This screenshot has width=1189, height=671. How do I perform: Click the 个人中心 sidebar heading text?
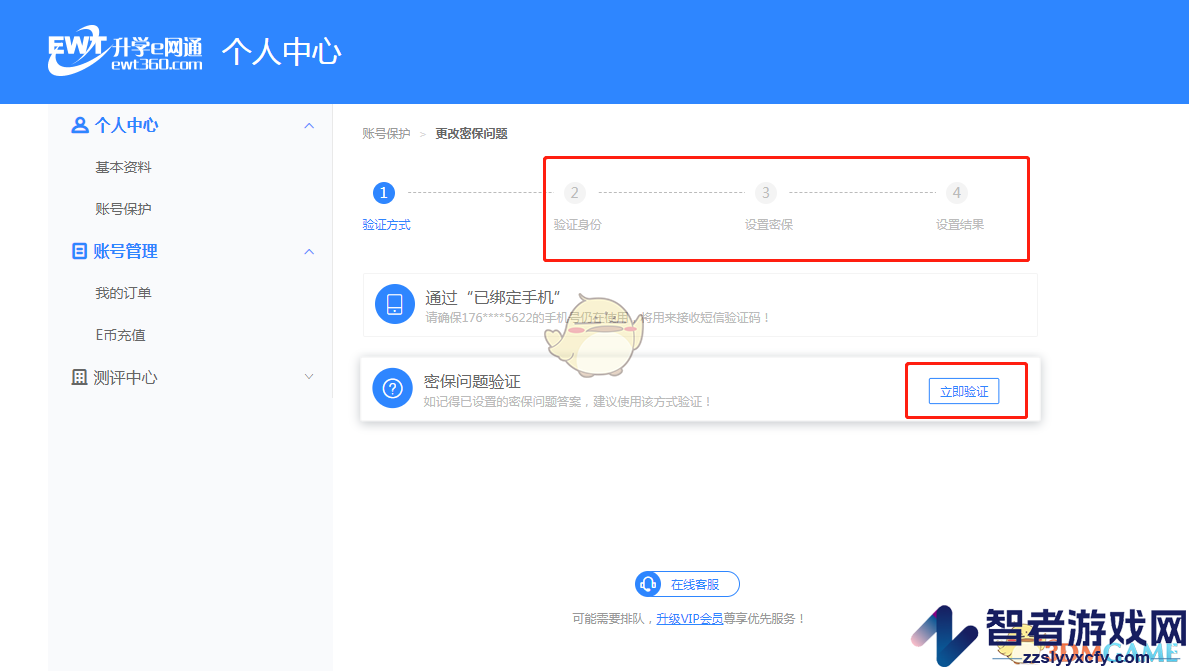tap(126, 125)
